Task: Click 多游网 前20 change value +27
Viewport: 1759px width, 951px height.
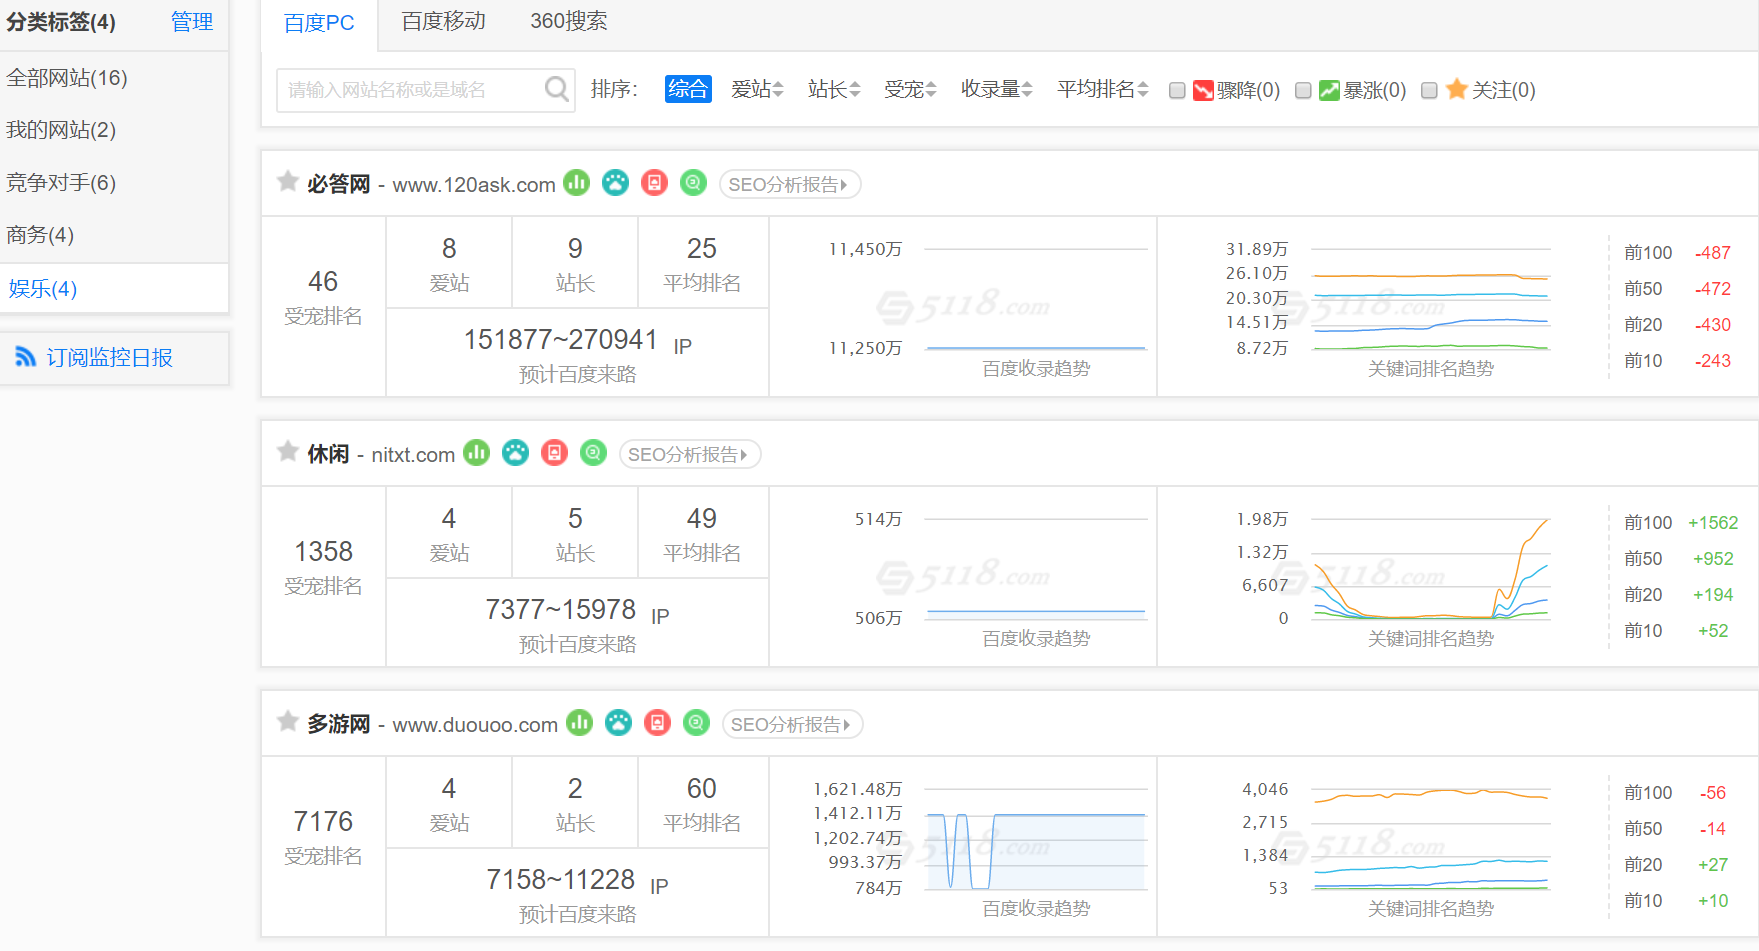Action: point(1713,865)
